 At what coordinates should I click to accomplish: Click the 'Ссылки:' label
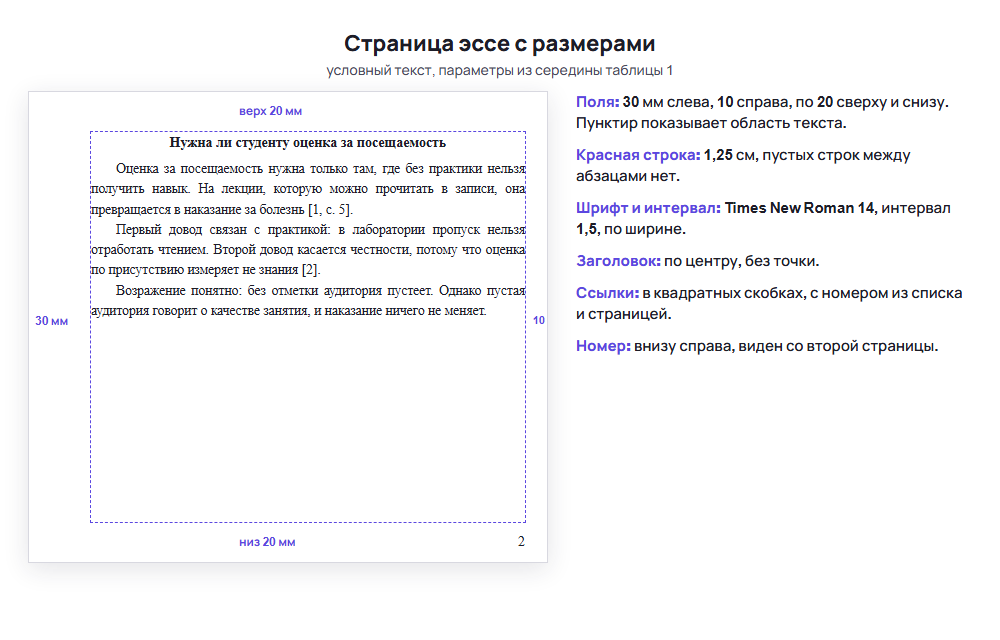607,293
